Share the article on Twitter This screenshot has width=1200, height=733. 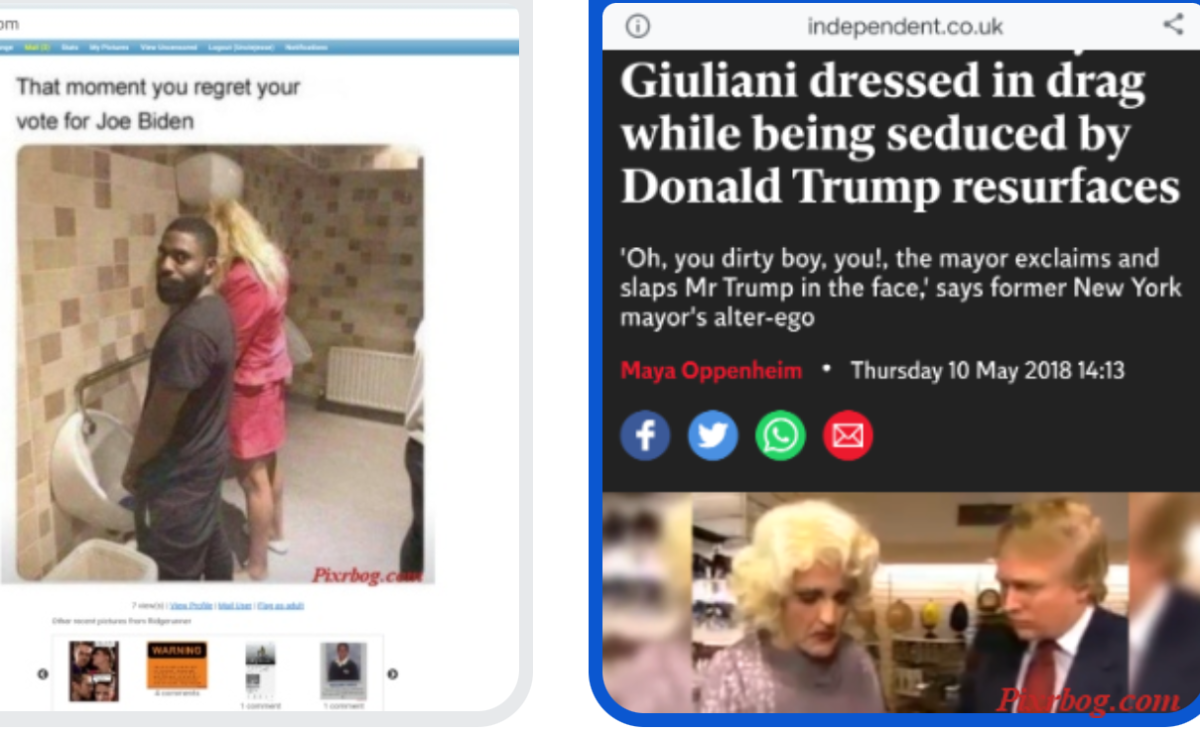pyautogui.click(x=713, y=436)
